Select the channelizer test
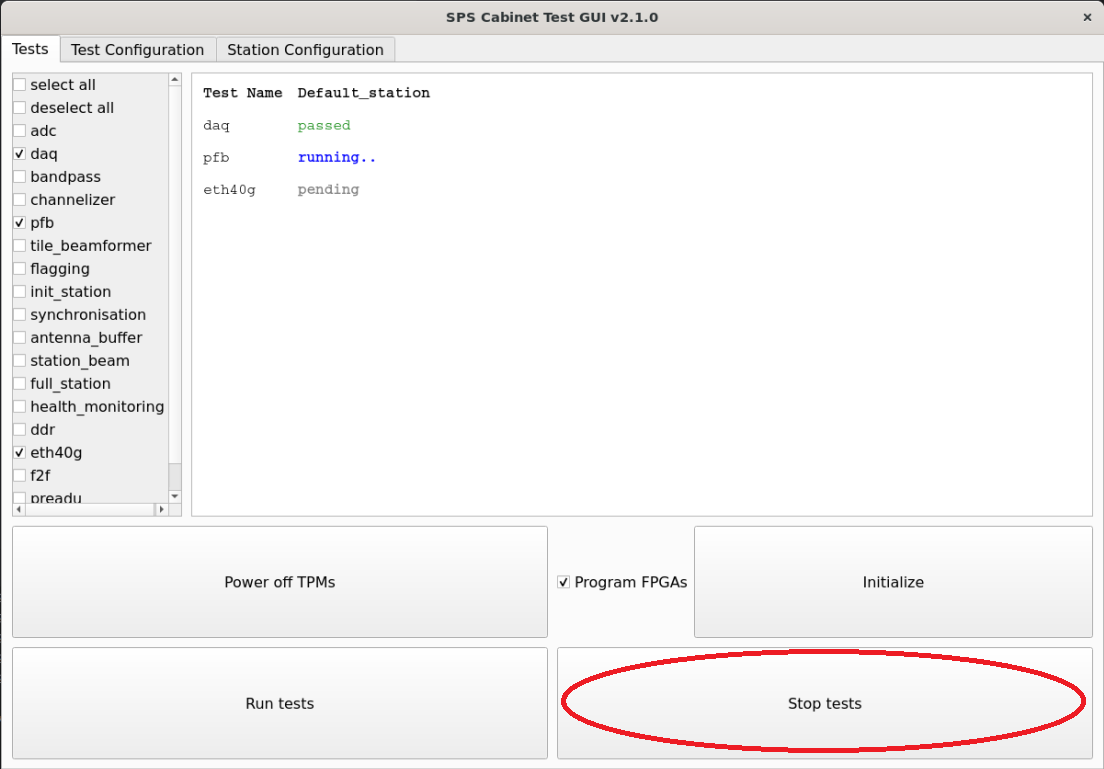Image resolution: width=1104 pixels, height=769 pixels. pos(19,200)
